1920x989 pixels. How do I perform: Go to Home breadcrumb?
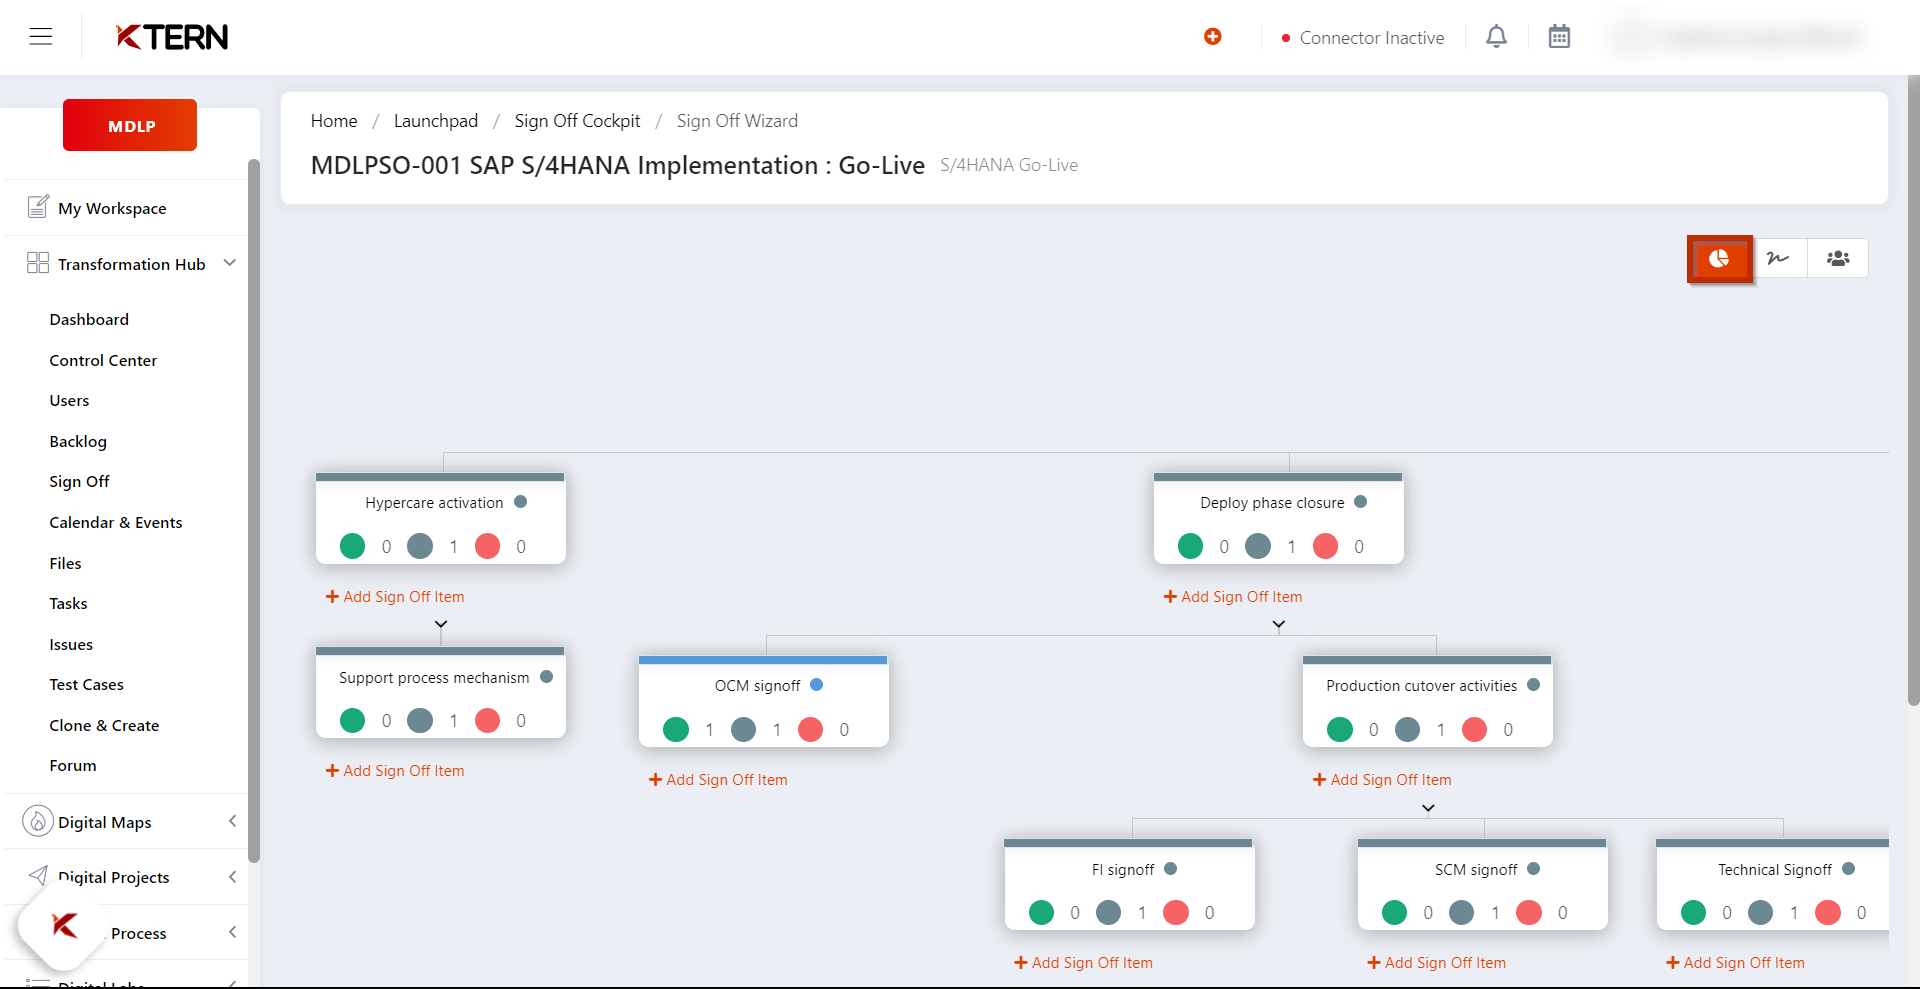[x=334, y=121]
